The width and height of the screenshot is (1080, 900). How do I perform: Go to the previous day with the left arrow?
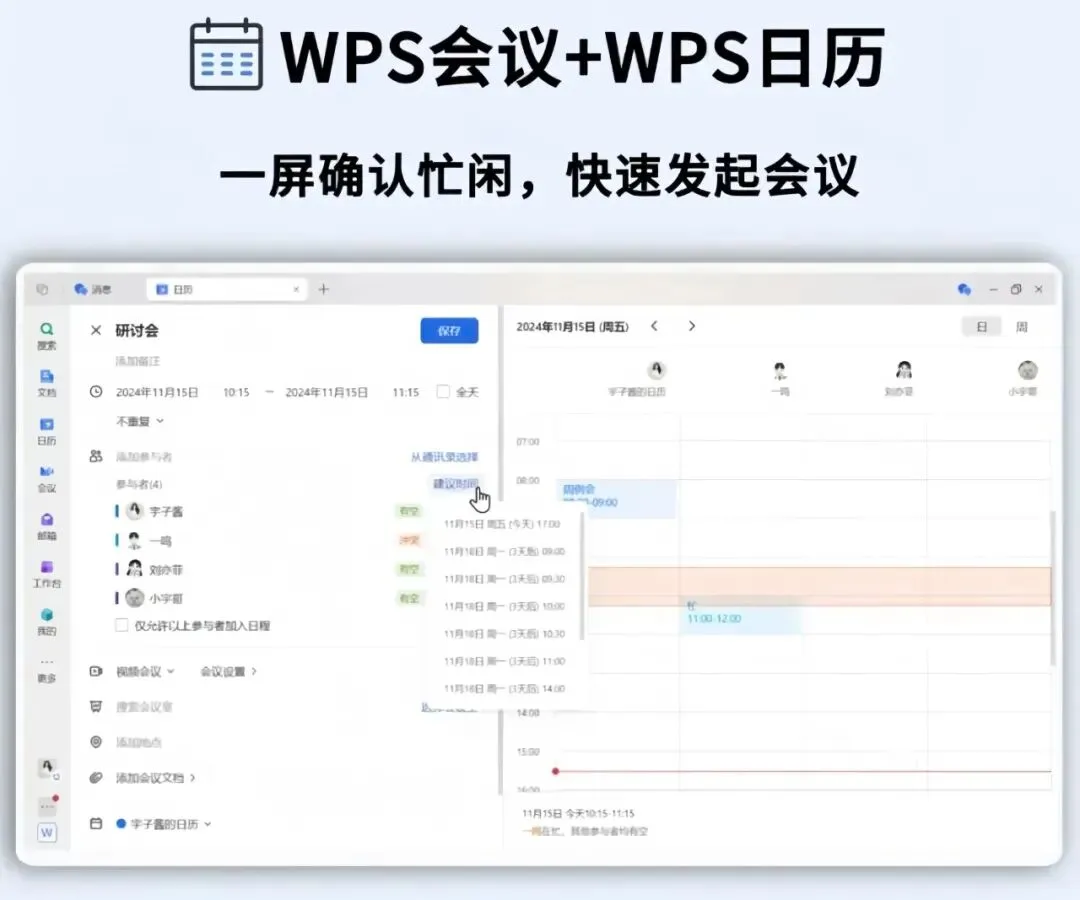(x=654, y=326)
